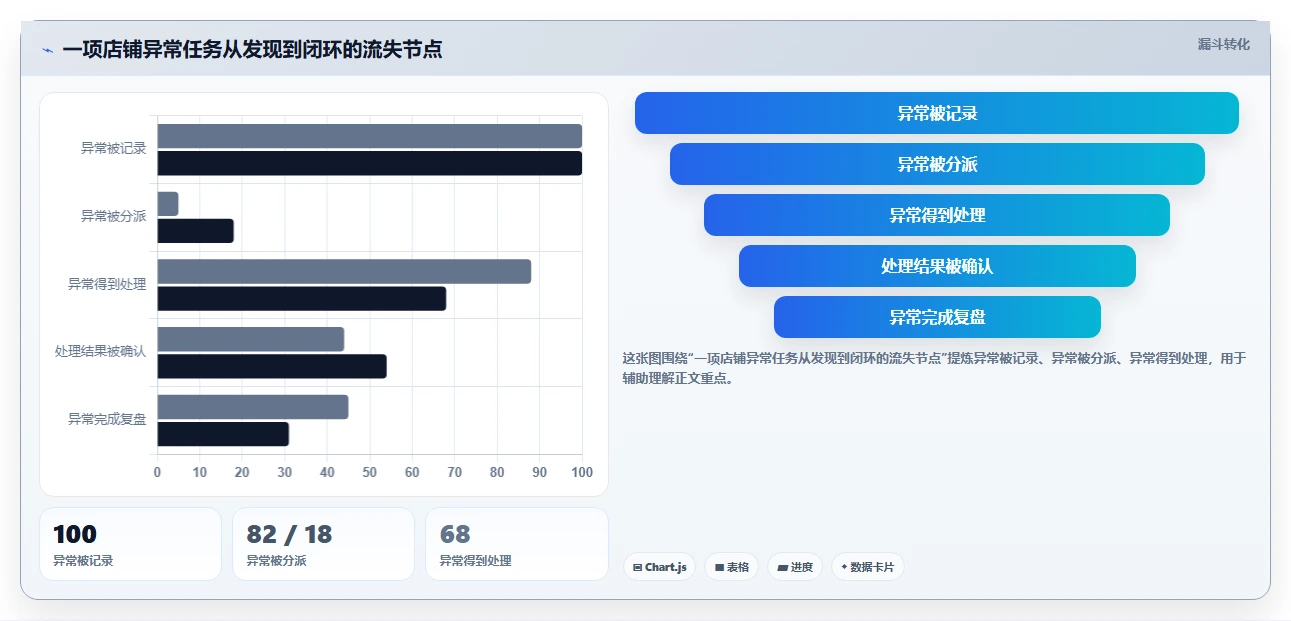
Task: Click the y-axis label 异常被分派 in the chart
Action: [x=114, y=216]
